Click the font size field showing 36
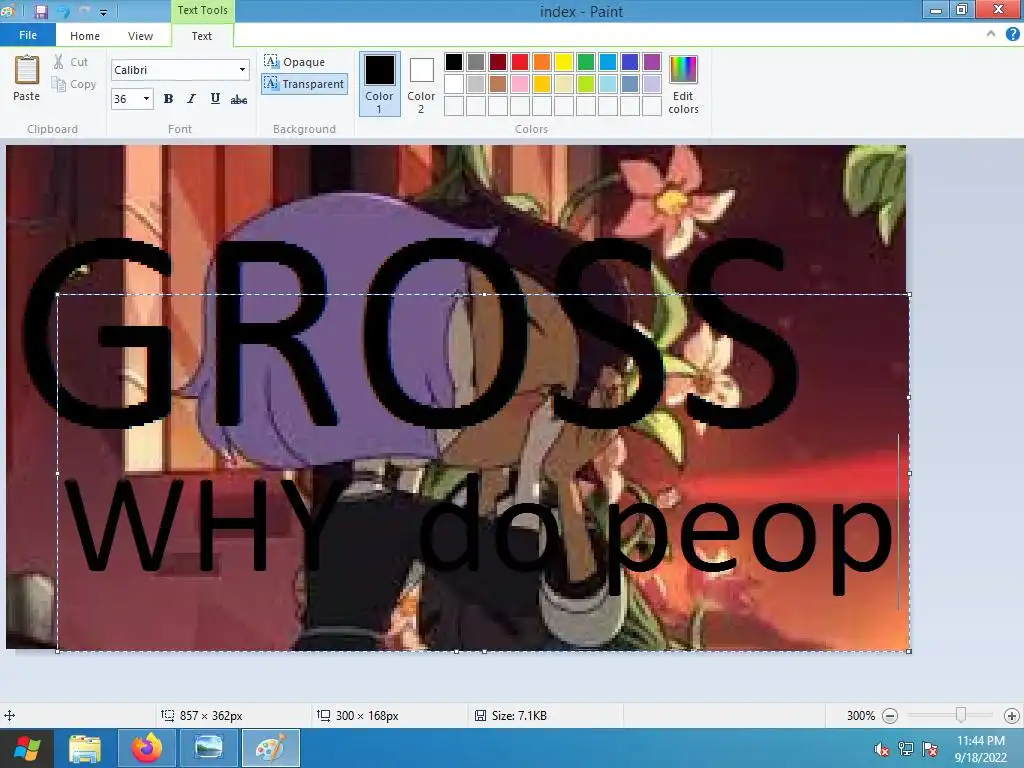The height and width of the screenshot is (768, 1024). [126, 99]
